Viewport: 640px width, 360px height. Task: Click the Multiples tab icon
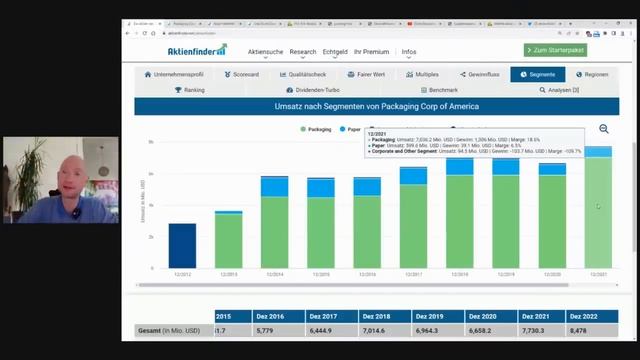pos(409,74)
